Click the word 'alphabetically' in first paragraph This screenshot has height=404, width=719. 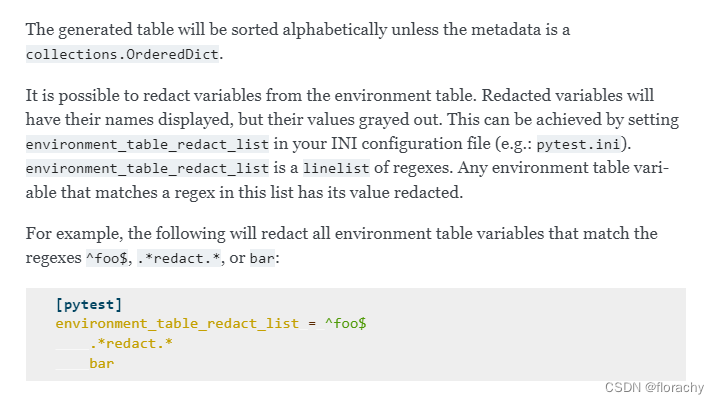(x=335, y=30)
